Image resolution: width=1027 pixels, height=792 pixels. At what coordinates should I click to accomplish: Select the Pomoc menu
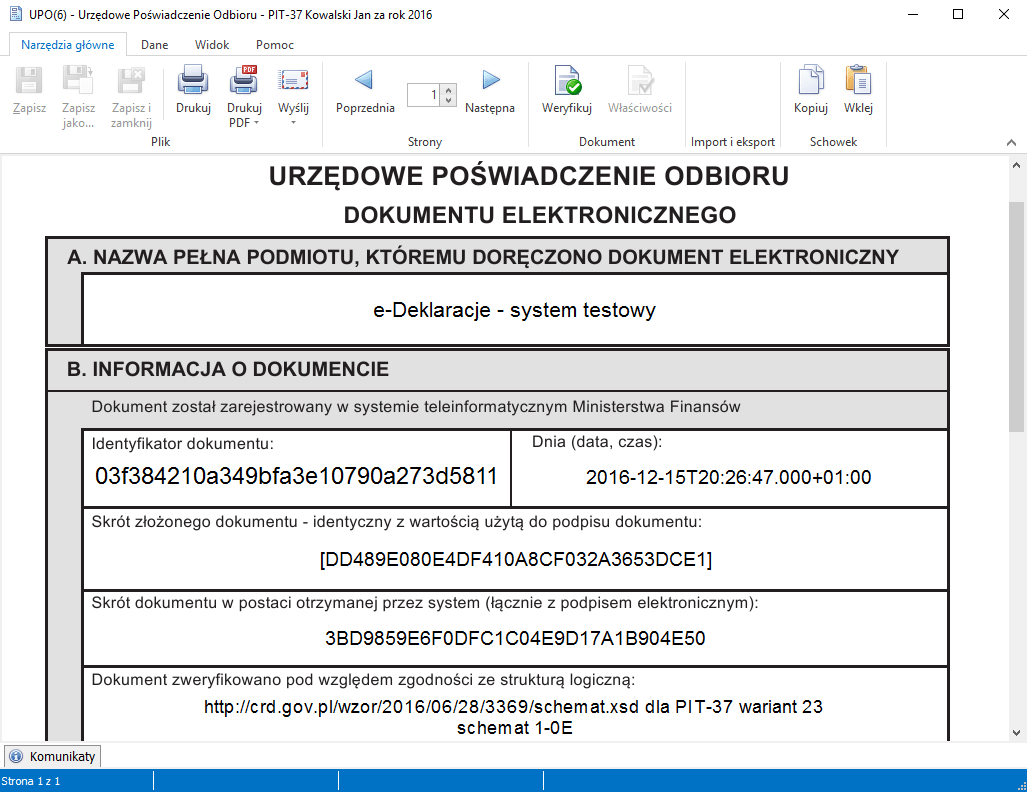pos(273,44)
